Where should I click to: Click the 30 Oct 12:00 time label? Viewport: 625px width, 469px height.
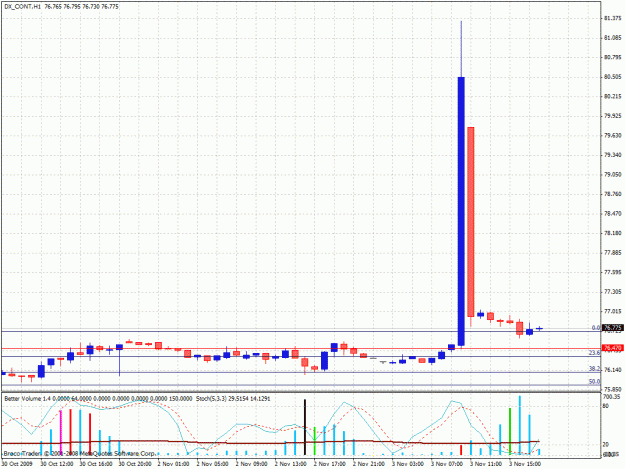coord(57,464)
